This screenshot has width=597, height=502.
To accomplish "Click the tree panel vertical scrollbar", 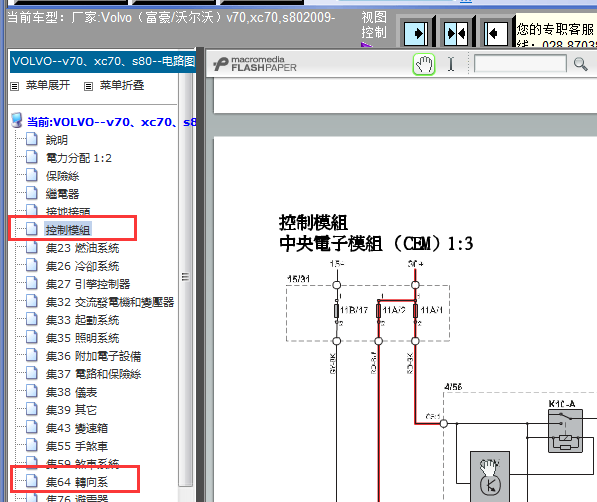I will click(x=185, y=277).
